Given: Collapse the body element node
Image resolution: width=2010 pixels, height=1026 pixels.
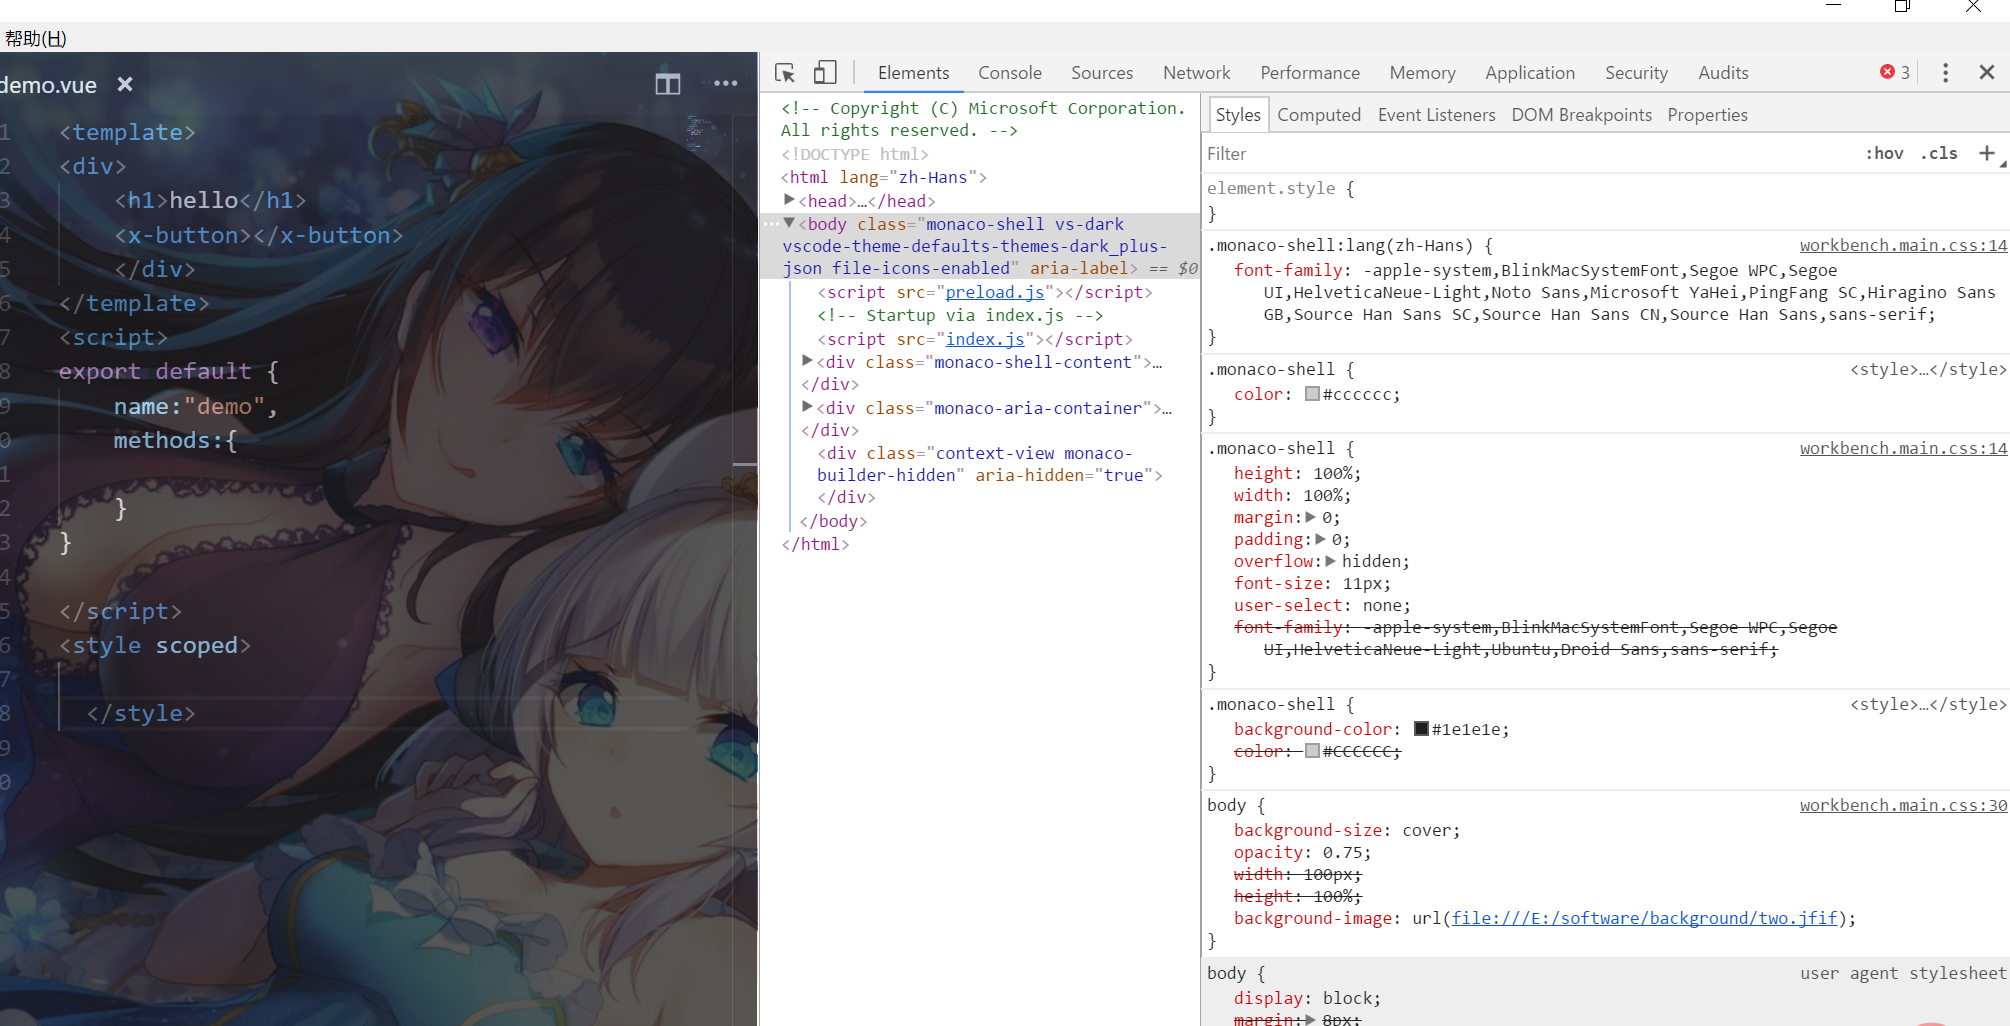Looking at the screenshot, I should click(x=789, y=223).
